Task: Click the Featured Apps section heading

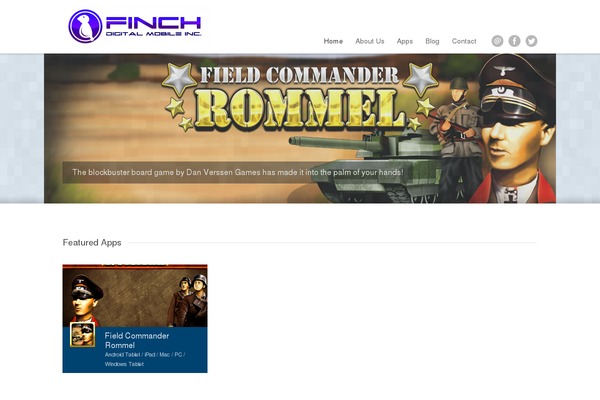Action: [x=92, y=242]
